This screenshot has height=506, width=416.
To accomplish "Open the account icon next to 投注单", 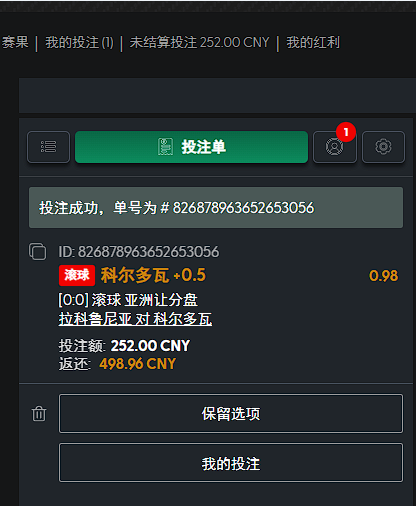I will pos(335,147).
